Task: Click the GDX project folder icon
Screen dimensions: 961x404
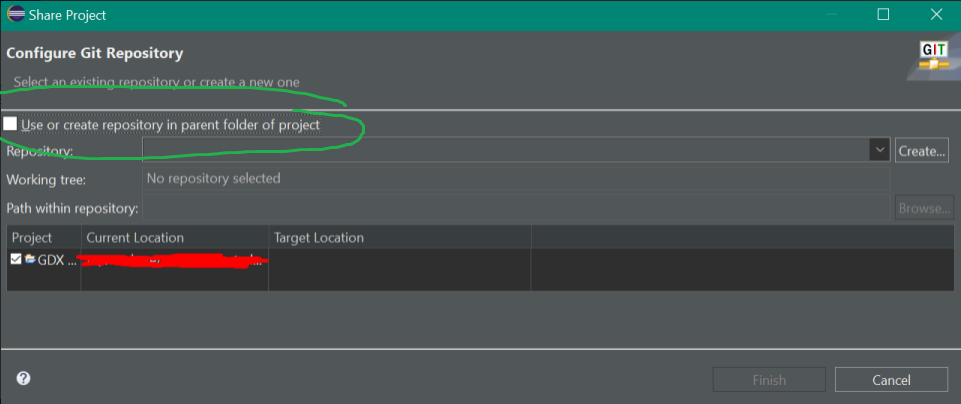Action: (x=31, y=259)
